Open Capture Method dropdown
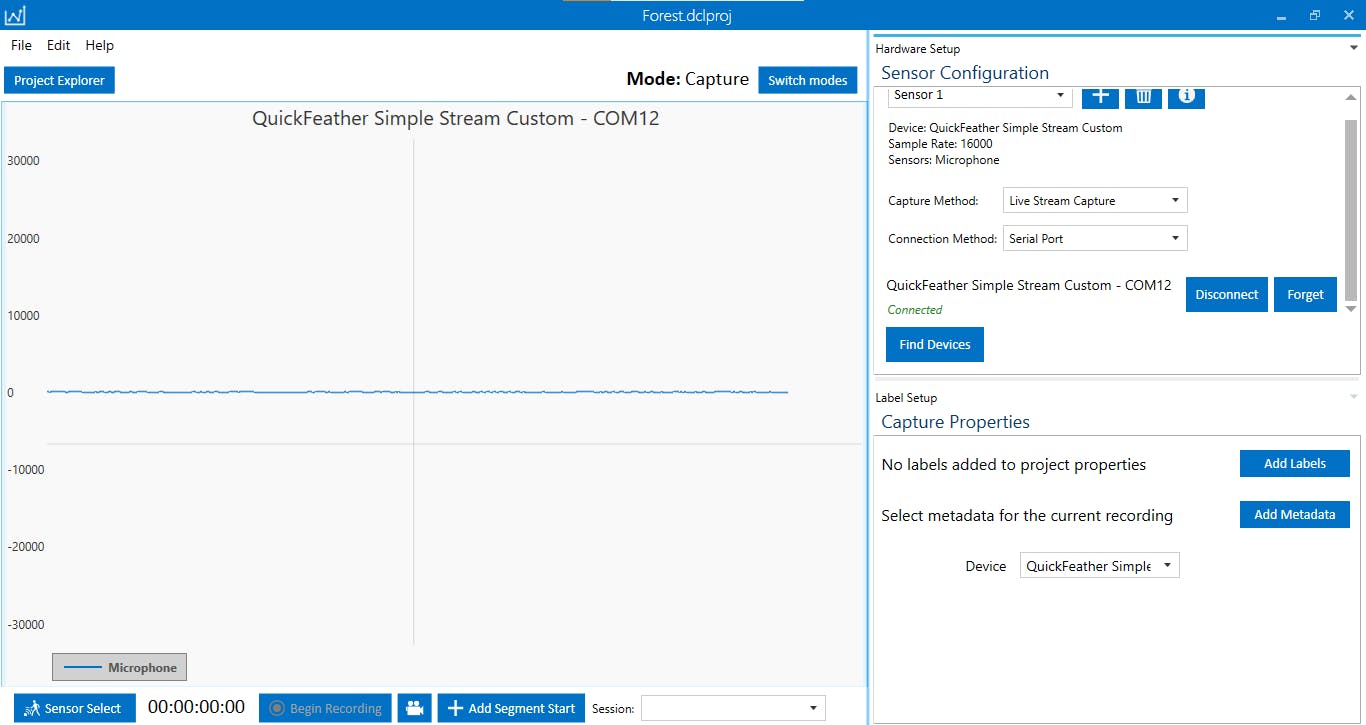1366x725 pixels. [1095, 201]
